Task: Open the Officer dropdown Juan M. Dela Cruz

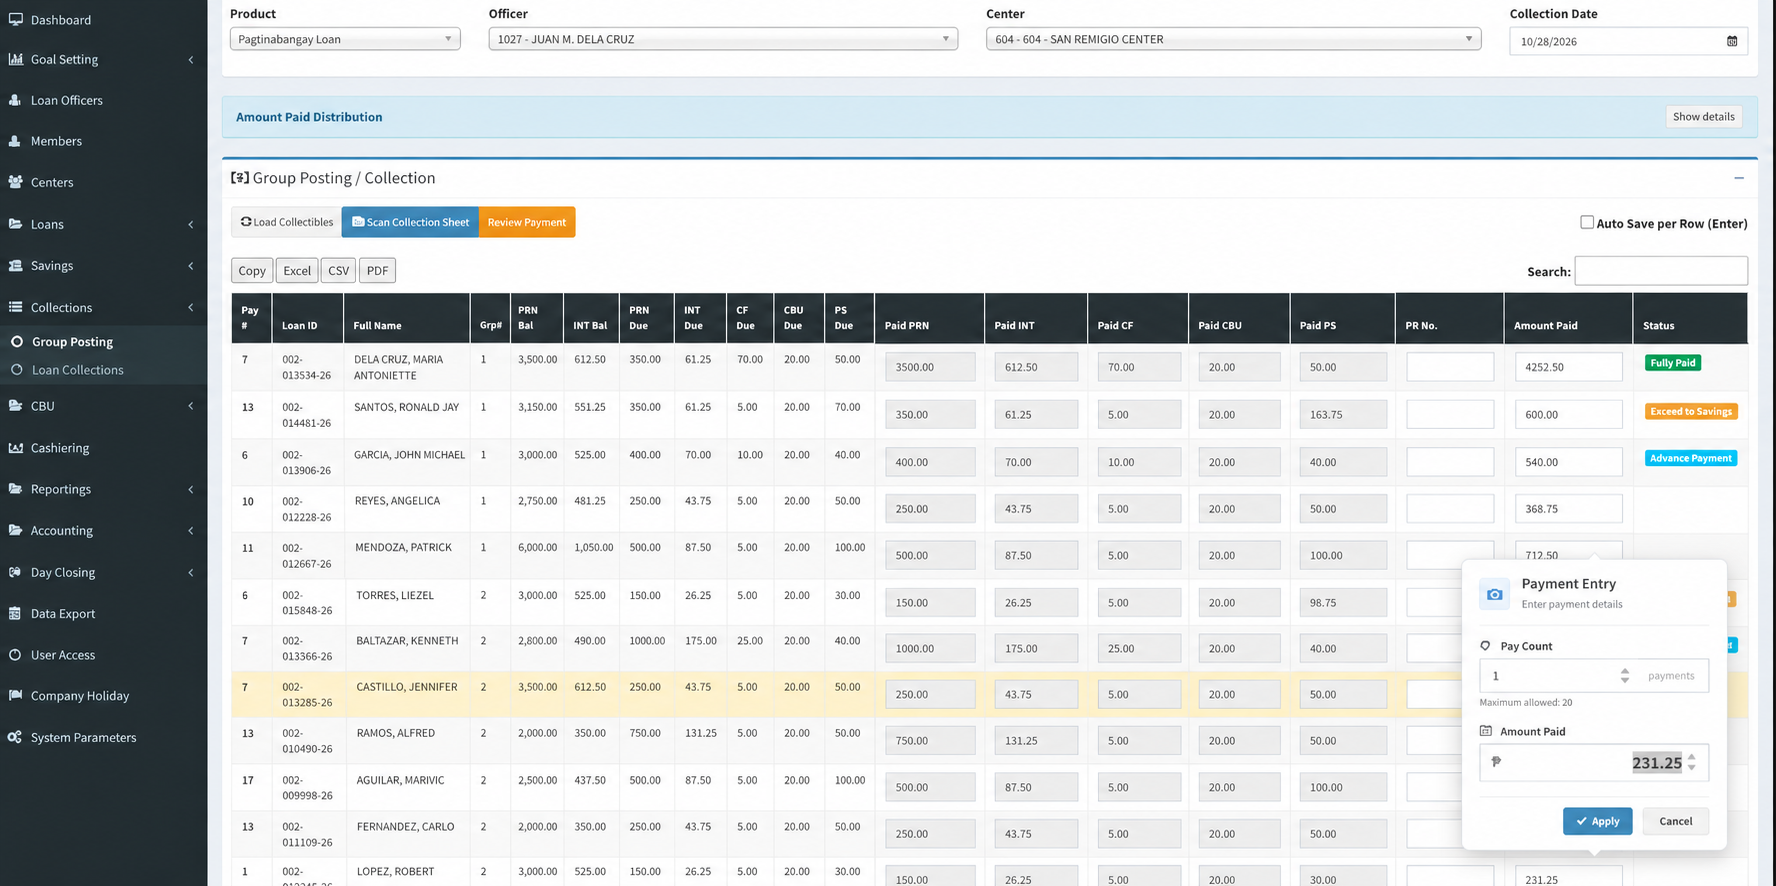Action: [x=723, y=39]
